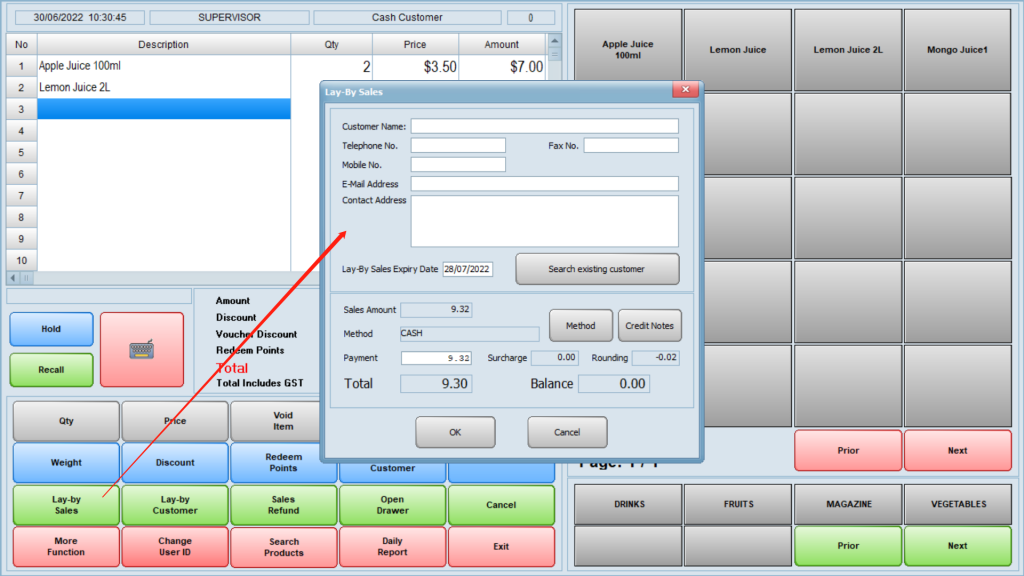The width and height of the screenshot is (1024, 576).
Task: Click the Customer Name input field
Action: point(544,126)
